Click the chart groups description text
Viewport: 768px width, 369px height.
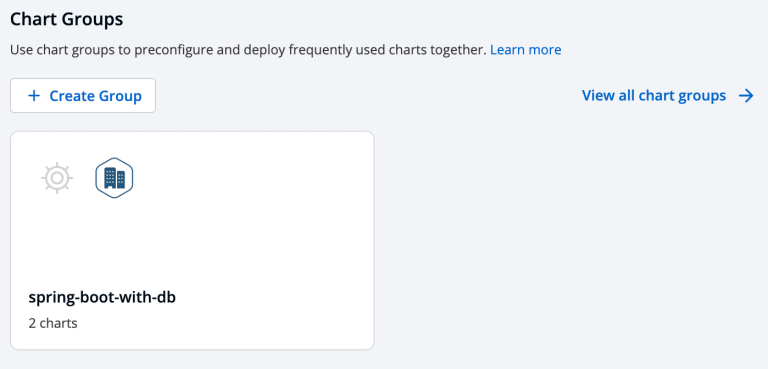point(248,50)
